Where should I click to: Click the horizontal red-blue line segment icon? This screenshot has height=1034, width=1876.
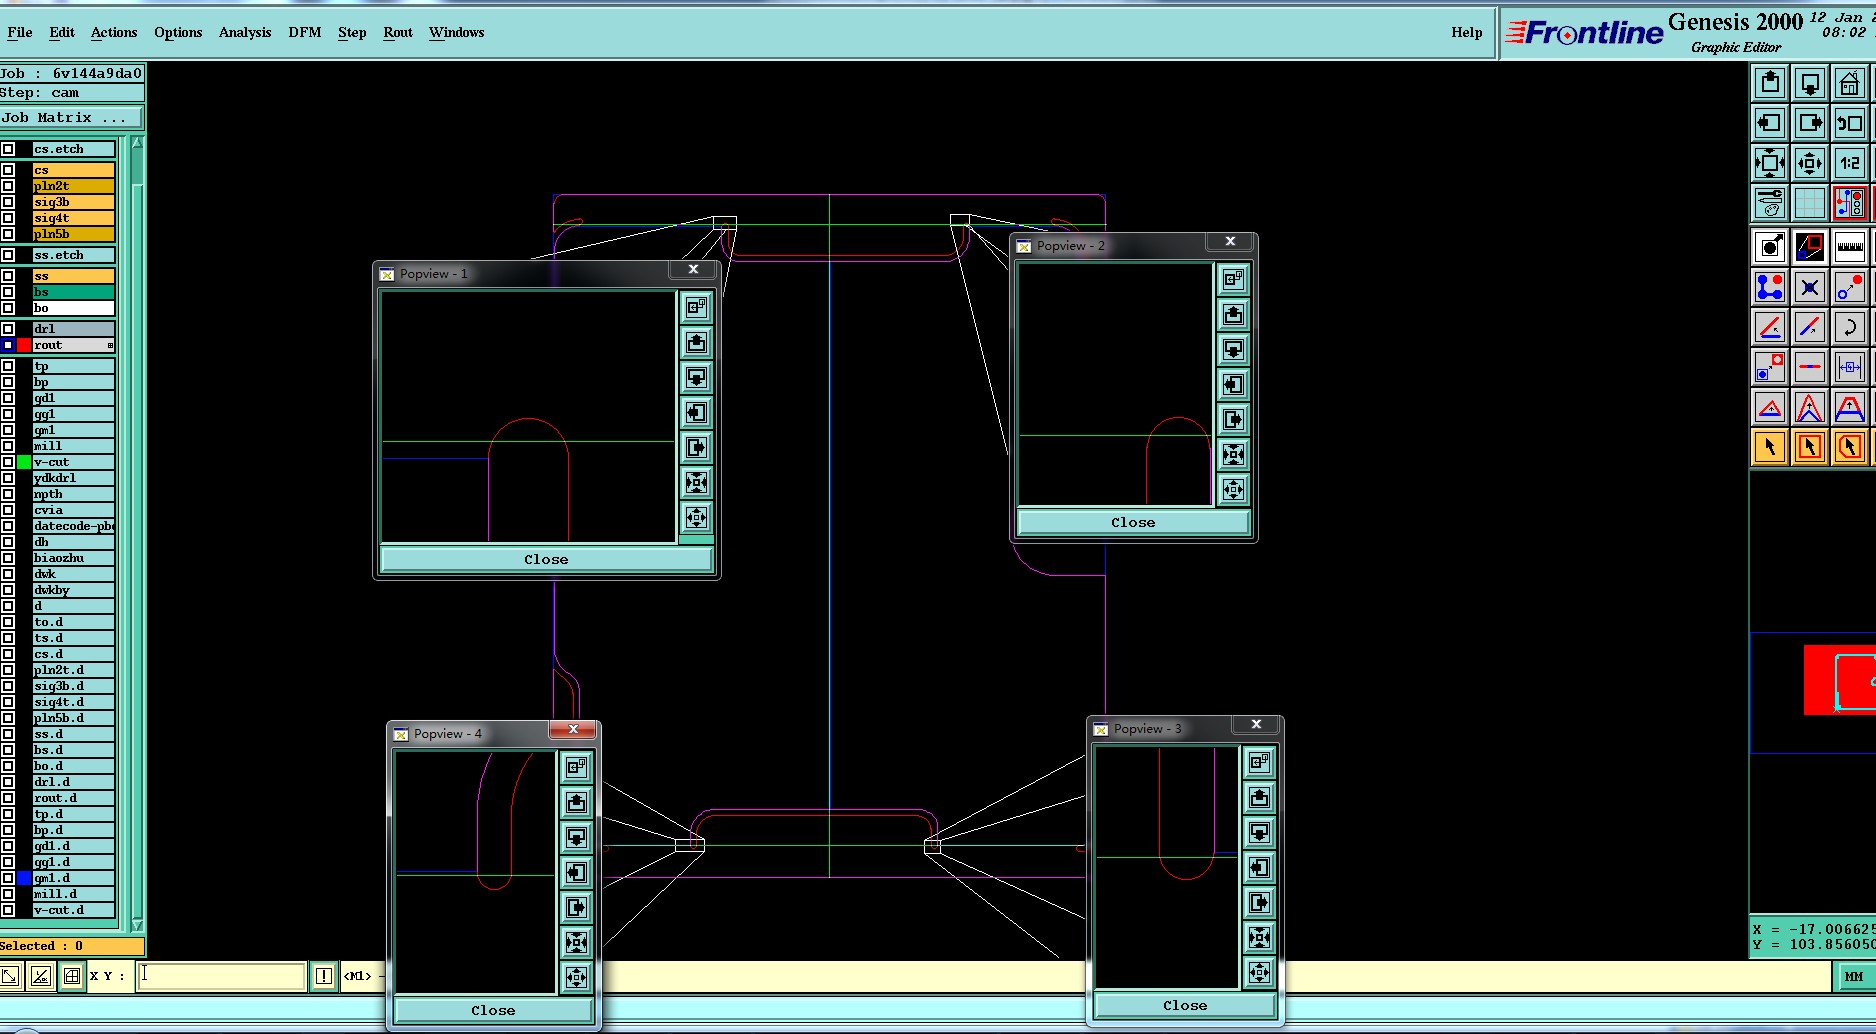tap(1810, 367)
